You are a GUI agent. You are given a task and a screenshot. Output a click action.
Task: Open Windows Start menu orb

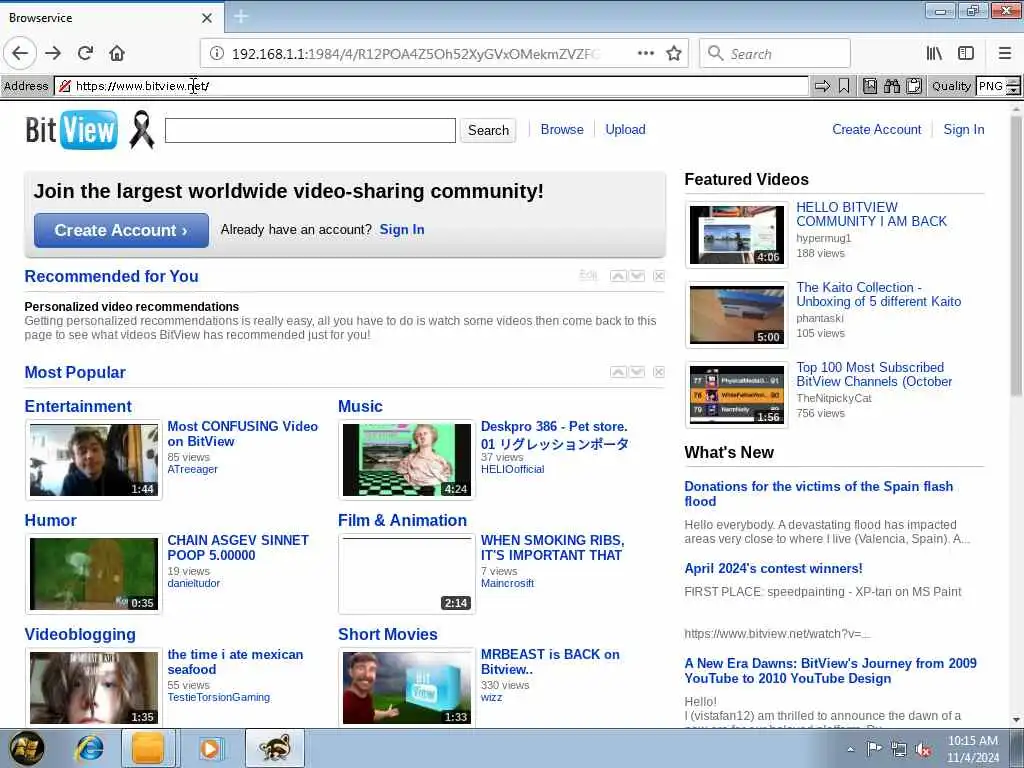click(27, 748)
